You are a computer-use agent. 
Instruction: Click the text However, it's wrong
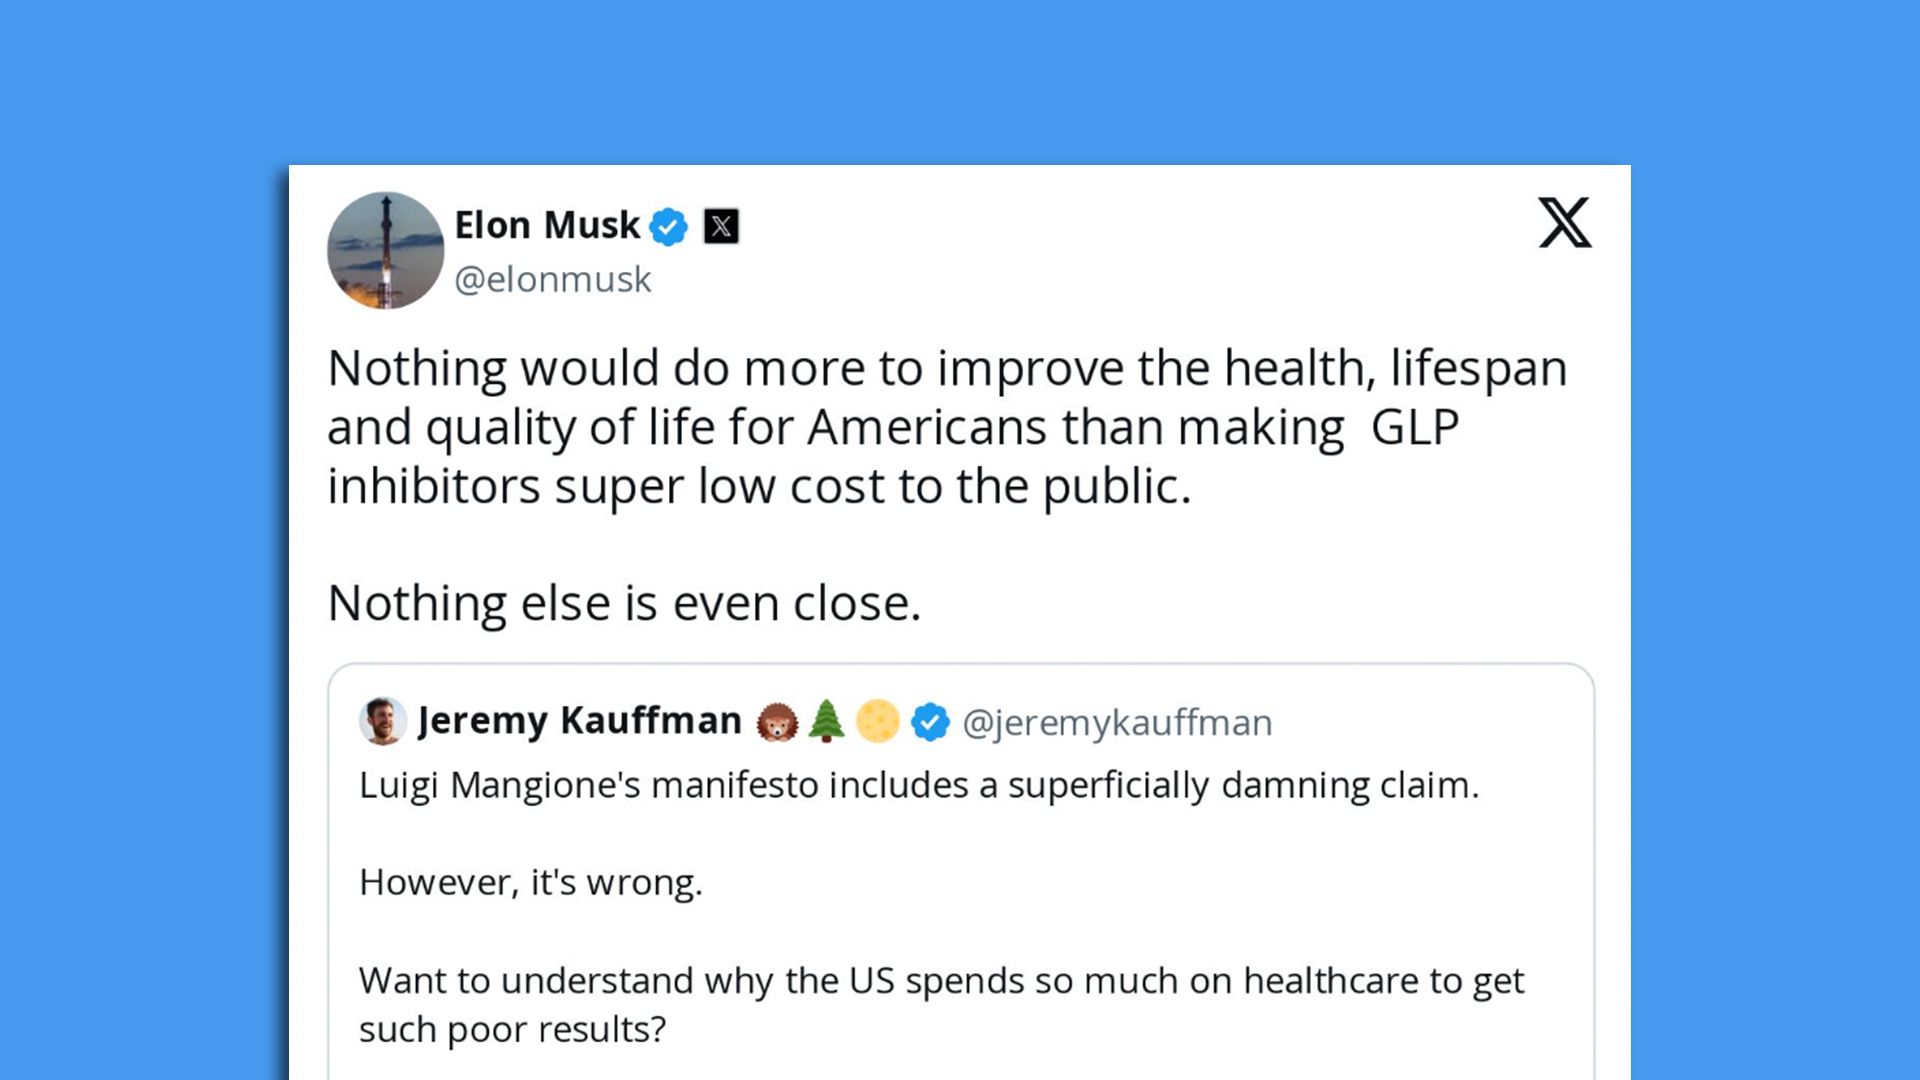[x=532, y=880]
